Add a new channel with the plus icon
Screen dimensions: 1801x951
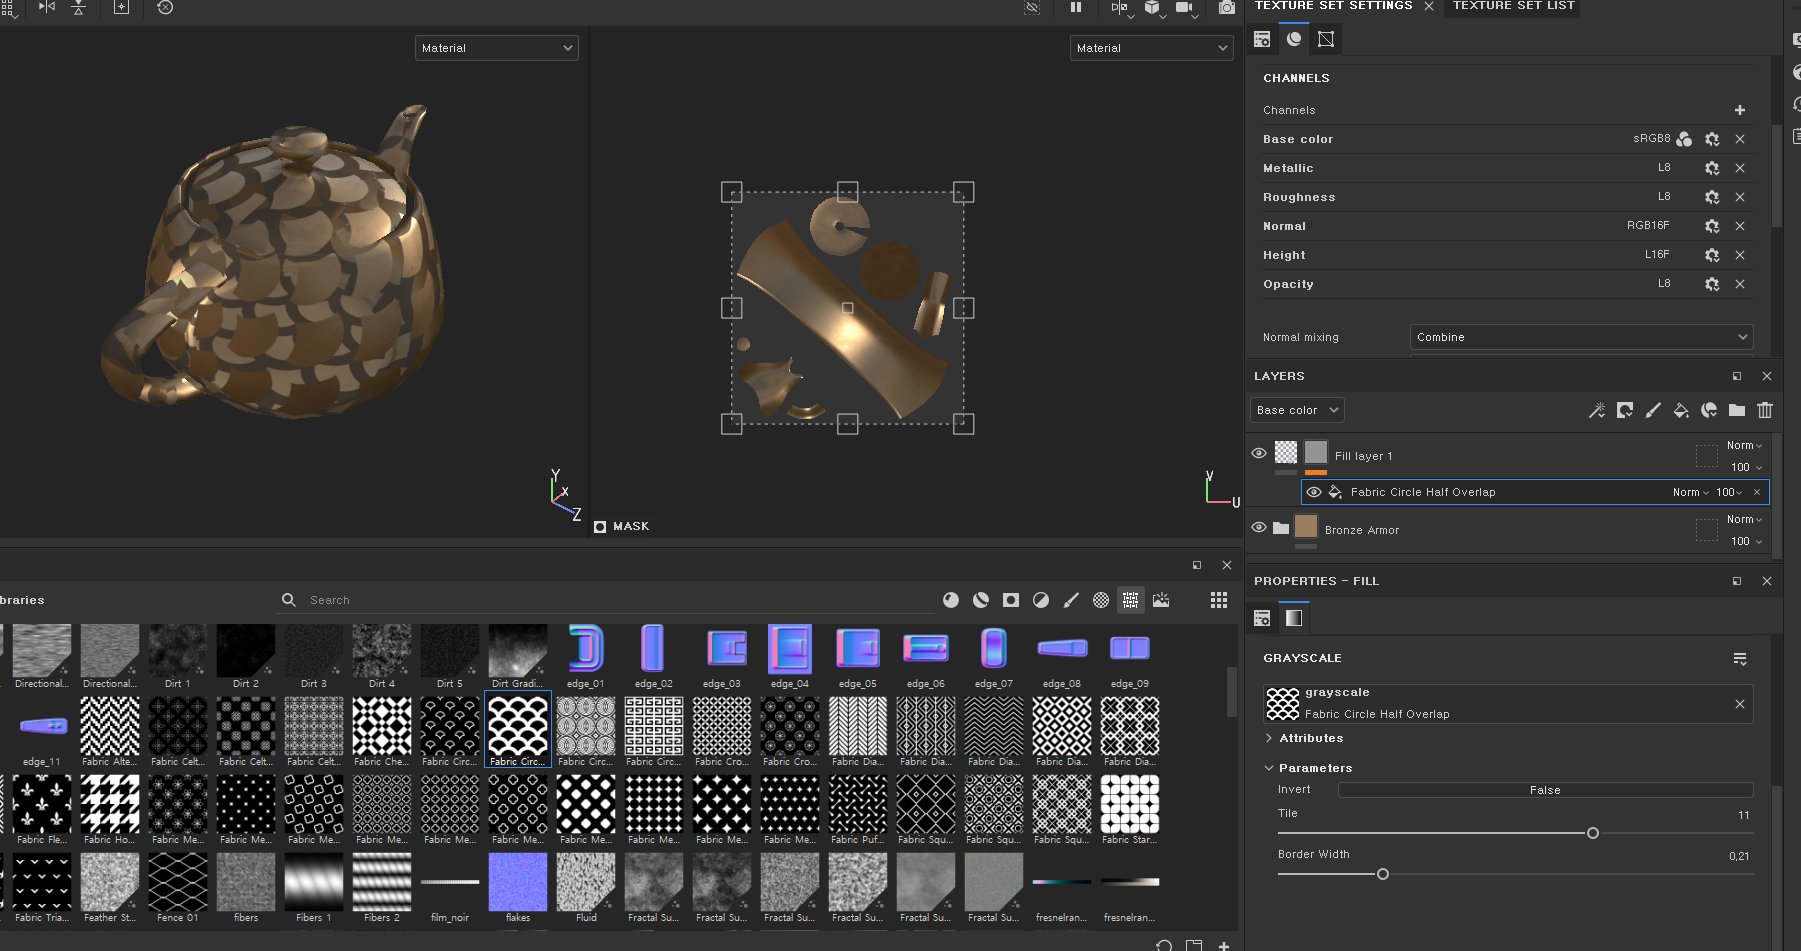pos(1740,110)
